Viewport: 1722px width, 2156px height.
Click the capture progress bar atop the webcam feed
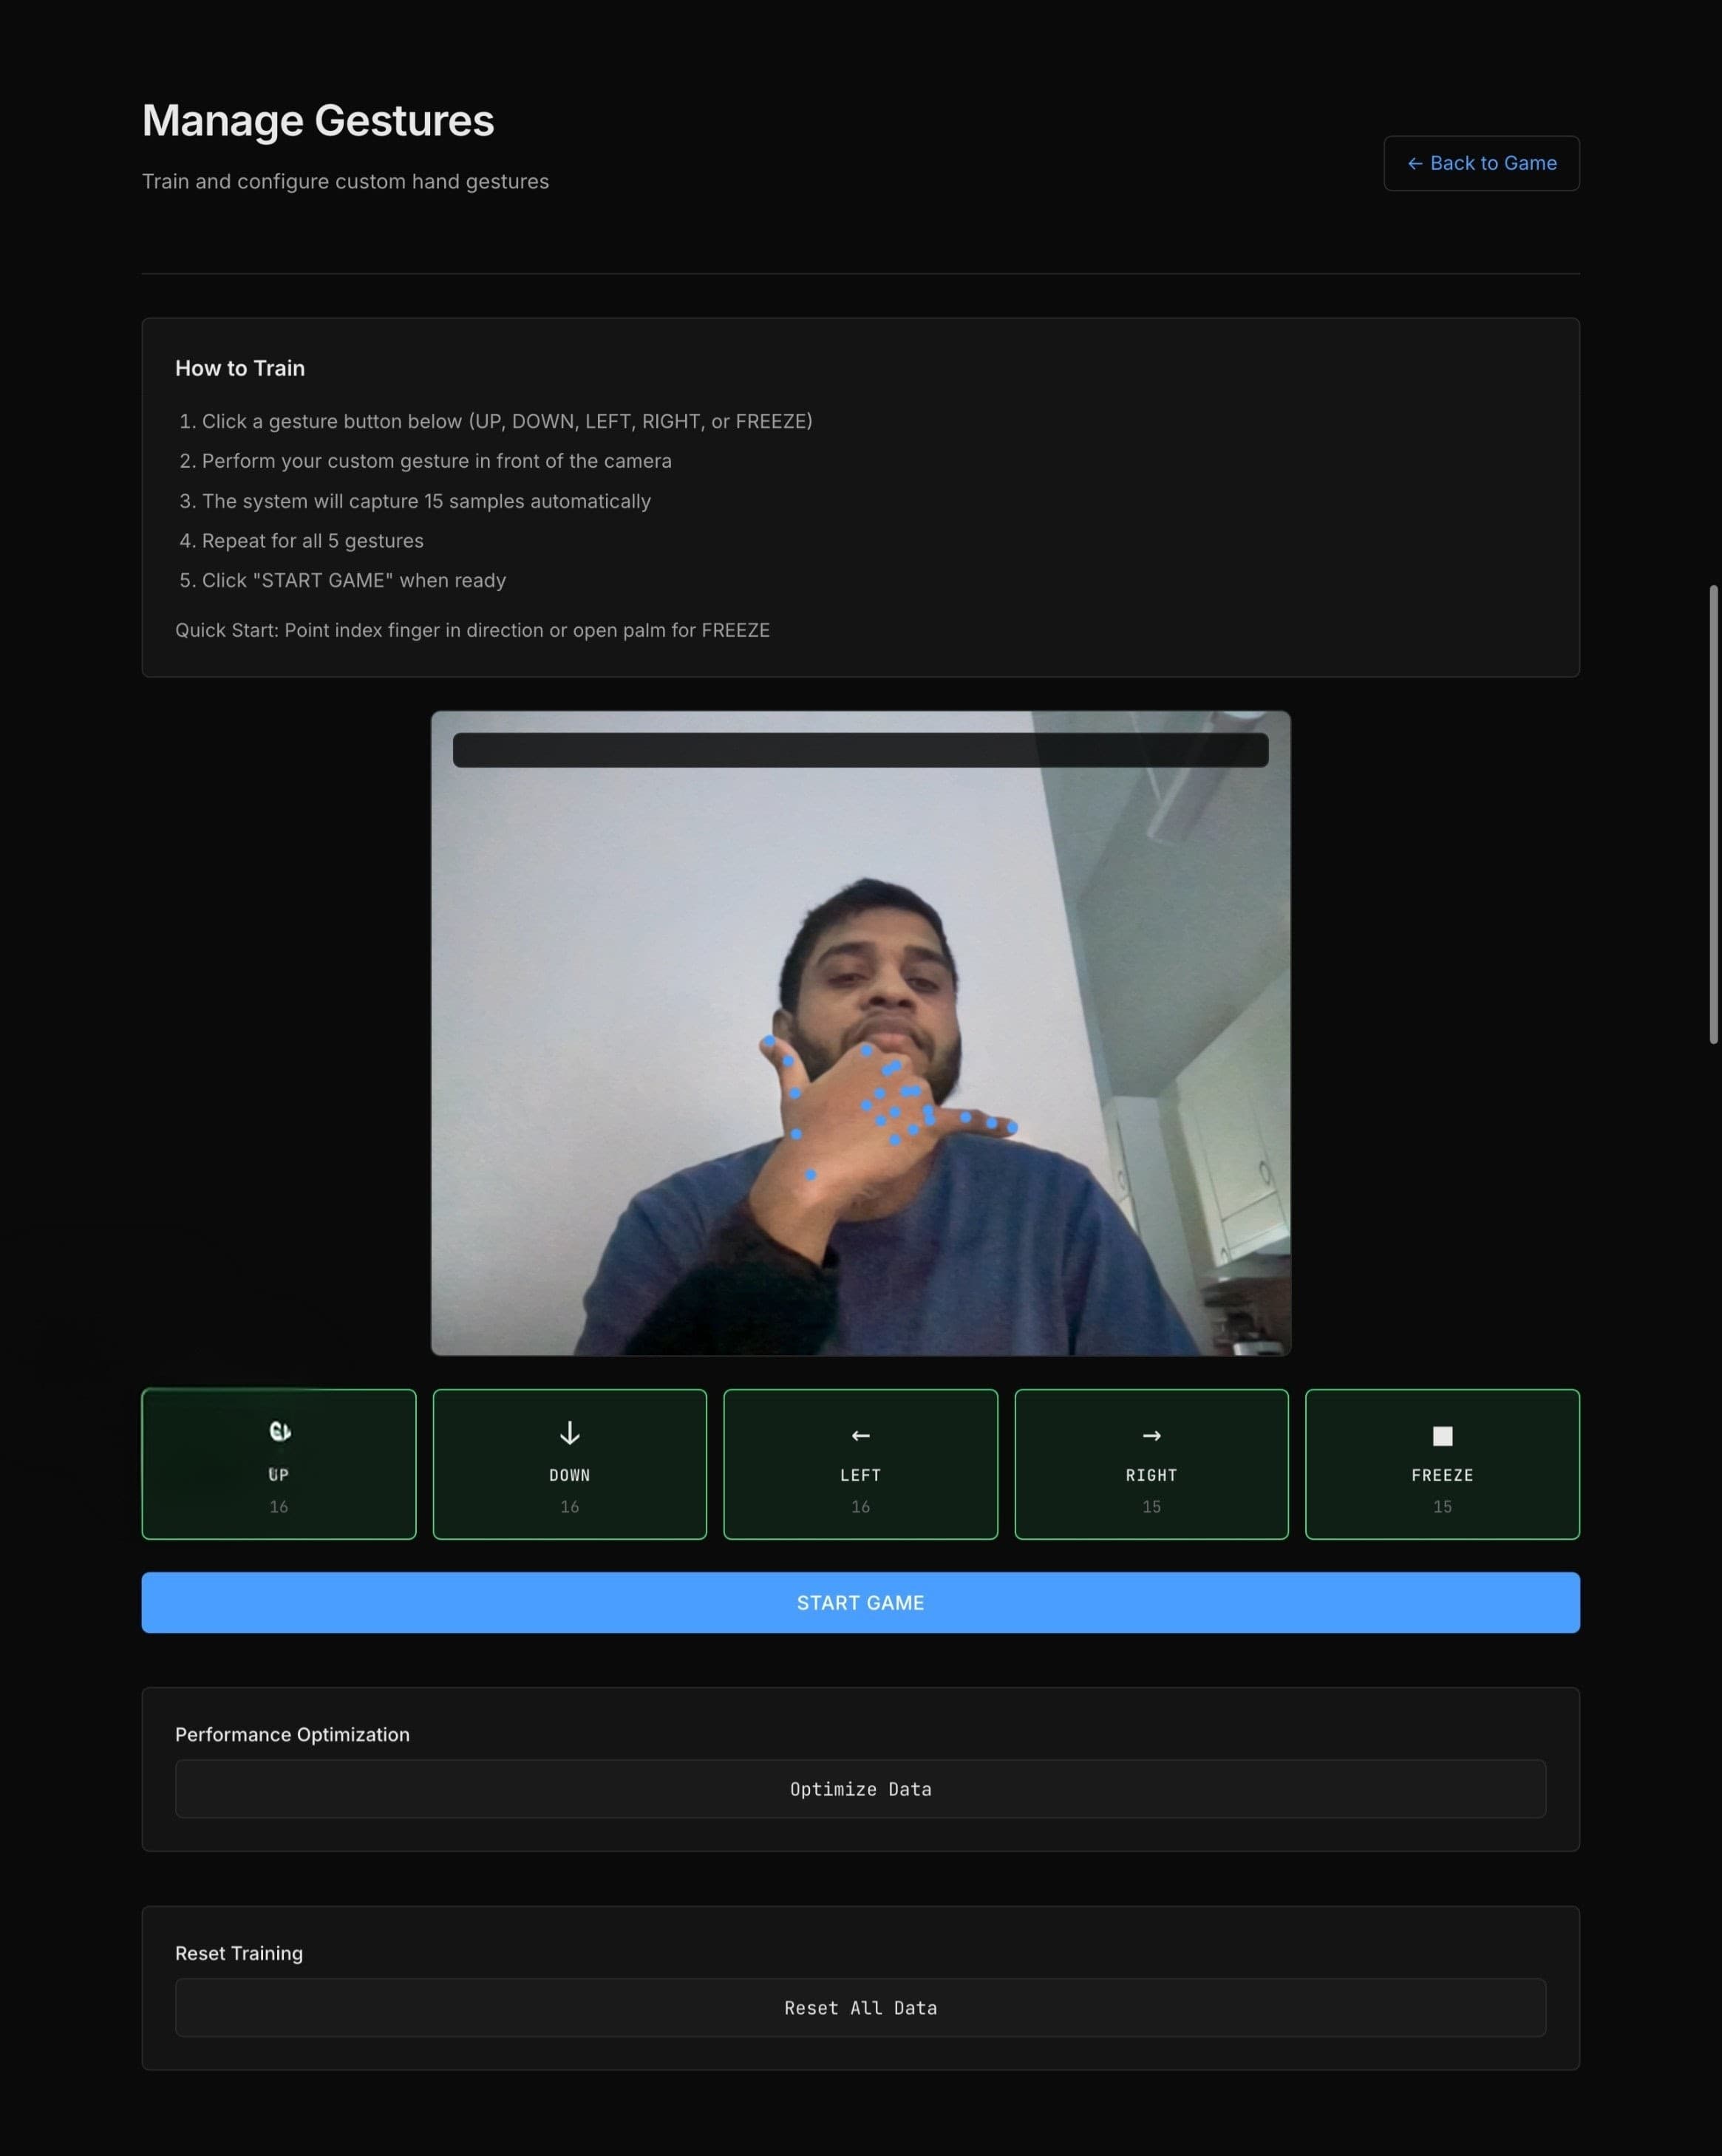point(860,751)
